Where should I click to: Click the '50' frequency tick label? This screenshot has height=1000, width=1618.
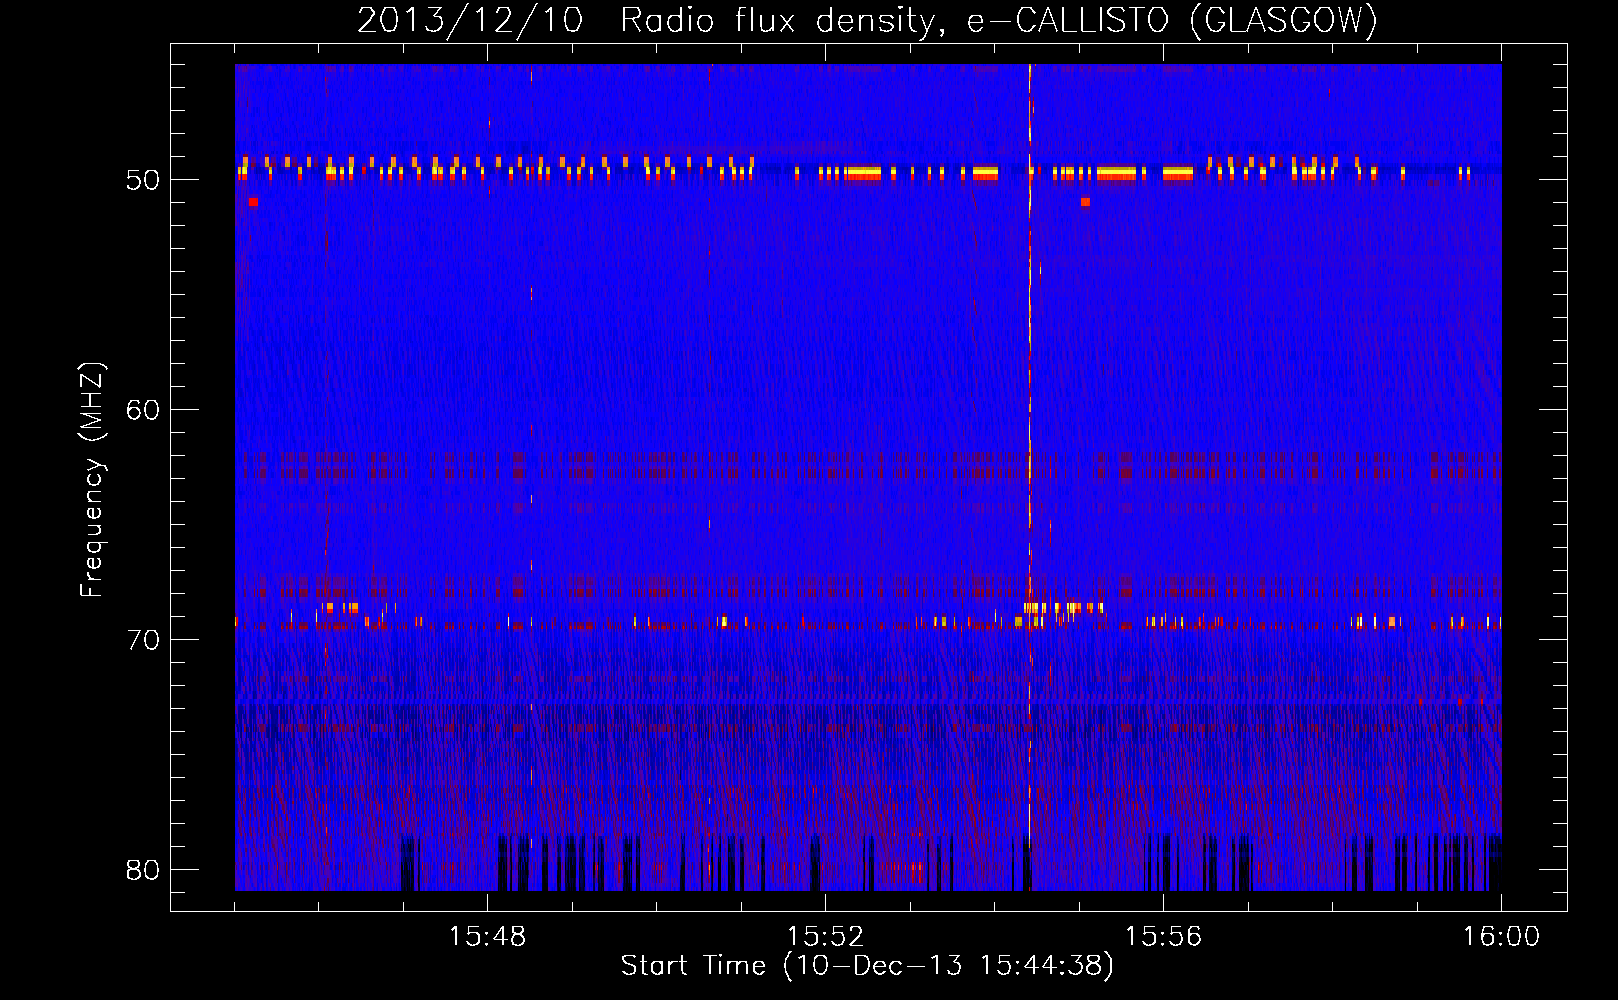[x=144, y=180]
